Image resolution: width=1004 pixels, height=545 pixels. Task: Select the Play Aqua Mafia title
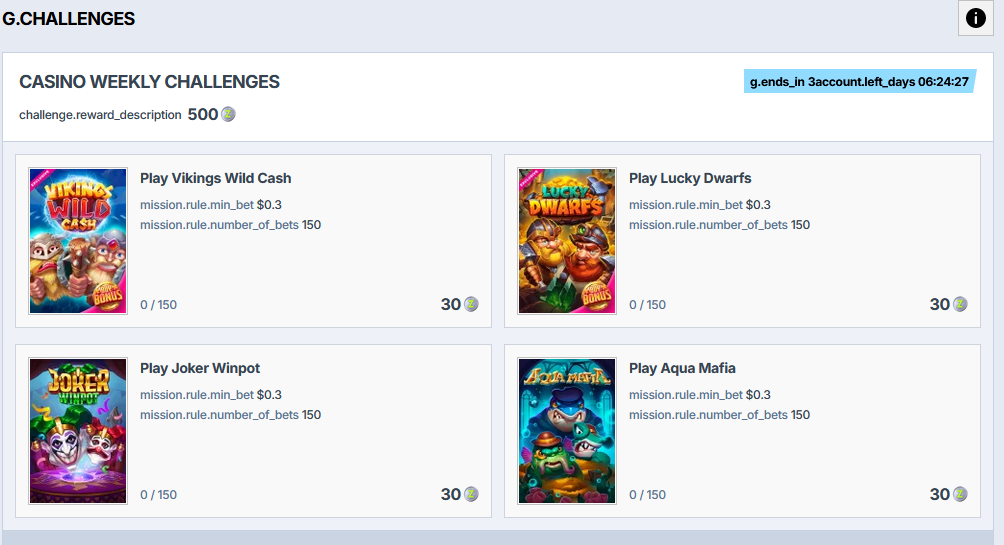point(682,368)
